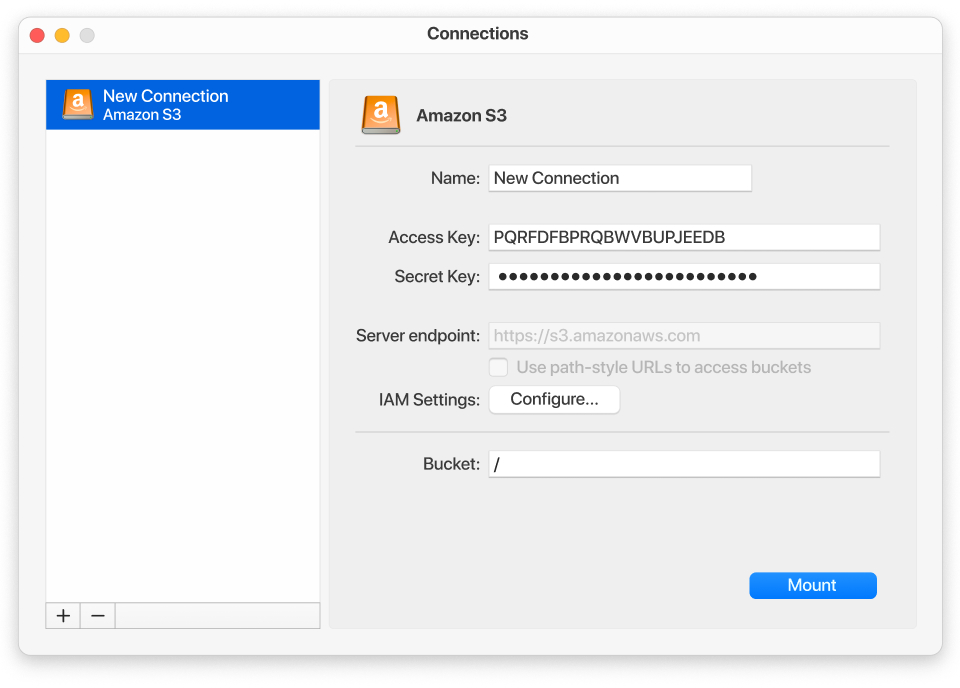
Task: Click the masked Secret Key field
Action: click(684, 276)
